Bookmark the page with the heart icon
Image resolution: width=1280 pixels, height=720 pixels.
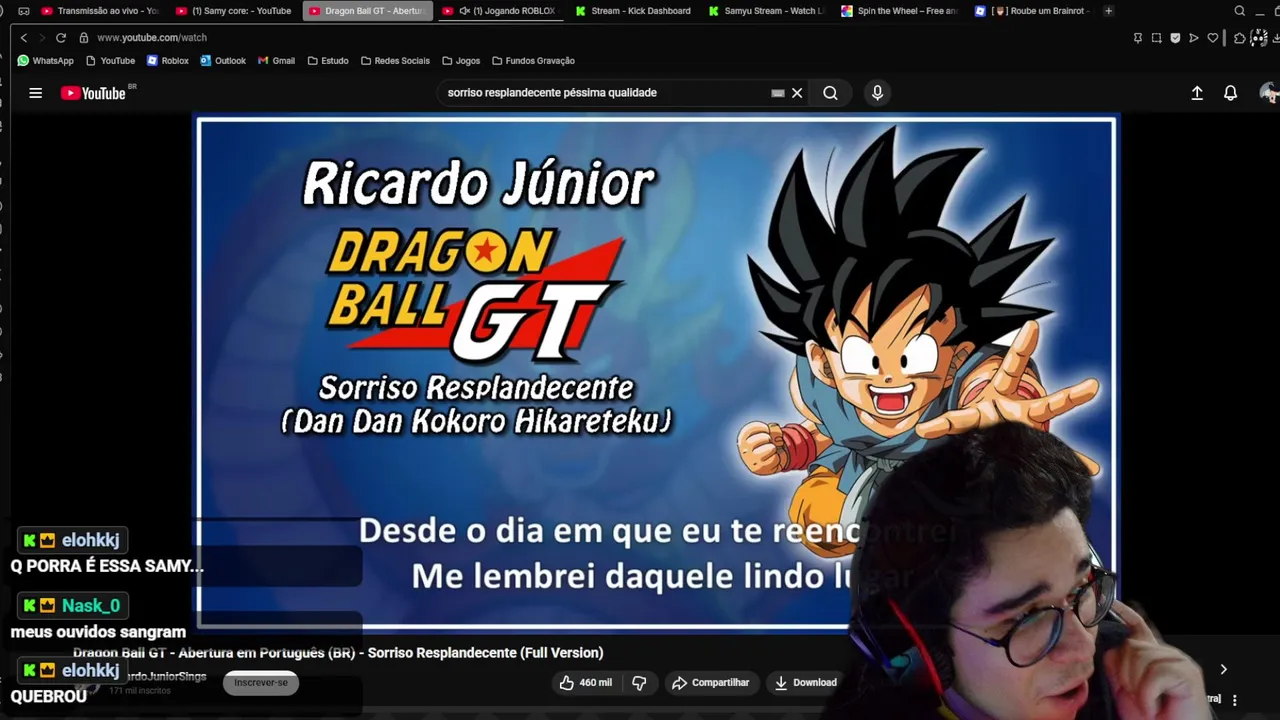[x=1213, y=38]
